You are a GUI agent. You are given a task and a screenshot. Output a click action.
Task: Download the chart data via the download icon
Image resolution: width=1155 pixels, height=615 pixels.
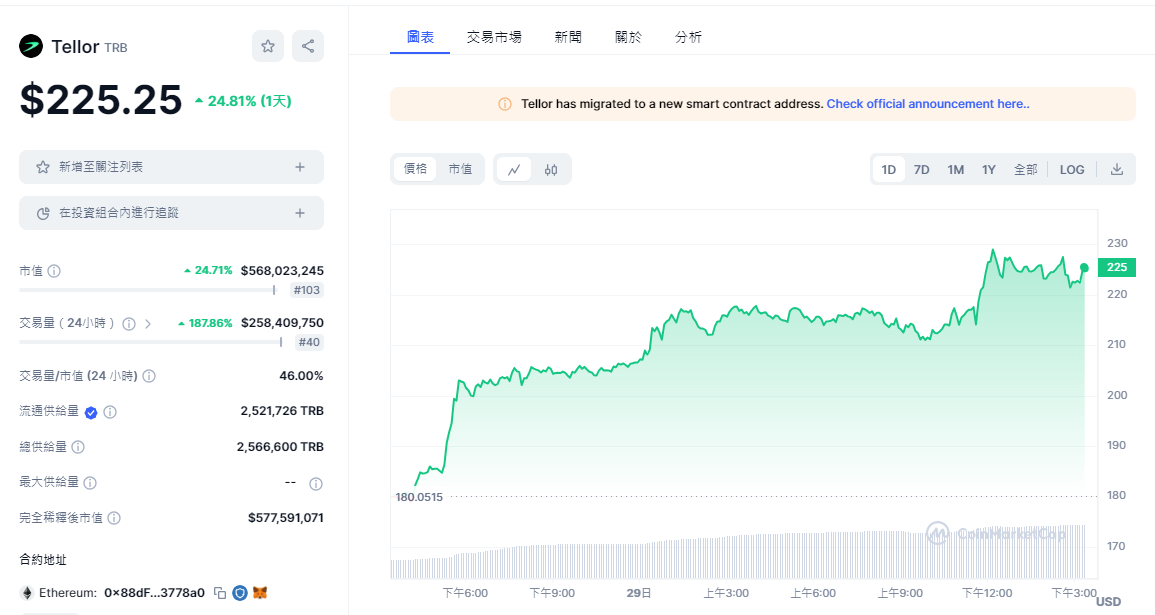pyautogui.click(x=1117, y=169)
